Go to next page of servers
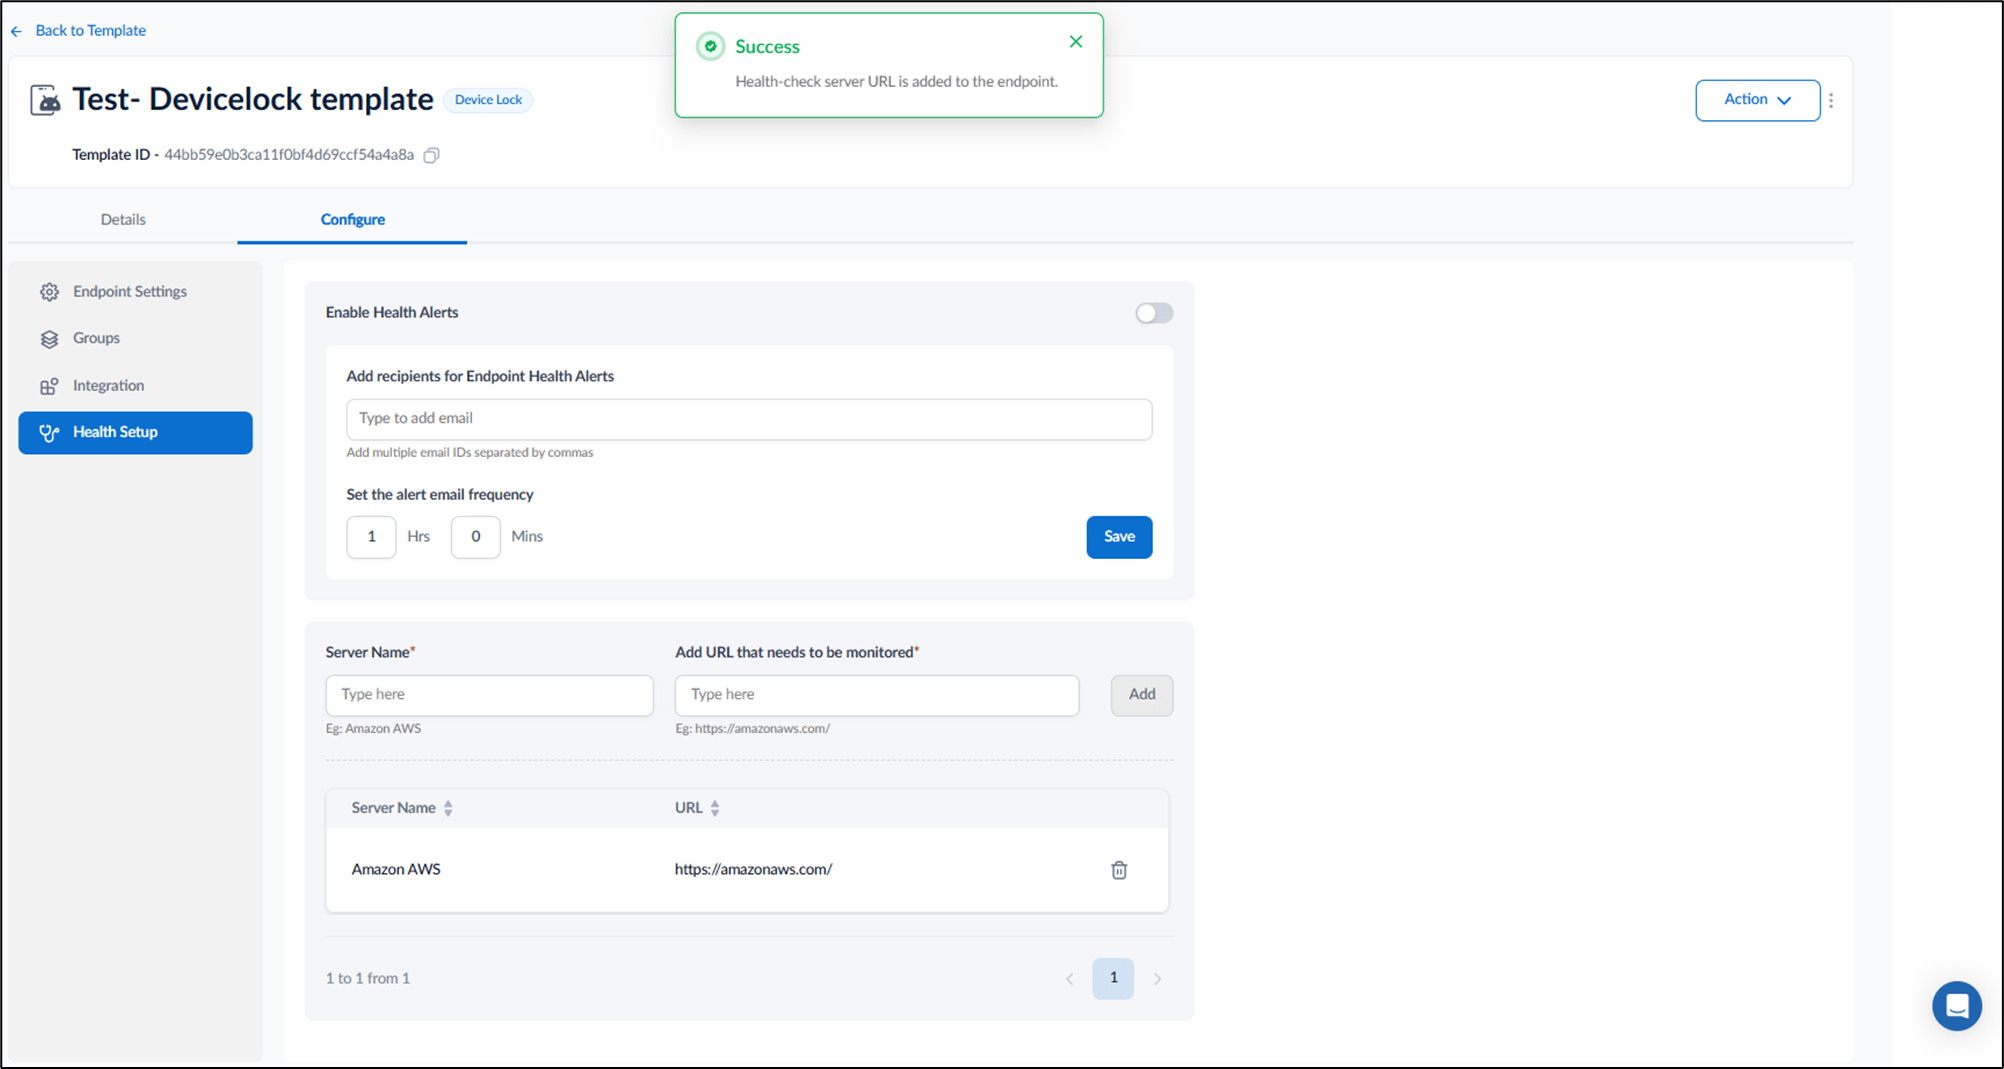The height and width of the screenshot is (1069, 2004). pyautogui.click(x=1157, y=979)
